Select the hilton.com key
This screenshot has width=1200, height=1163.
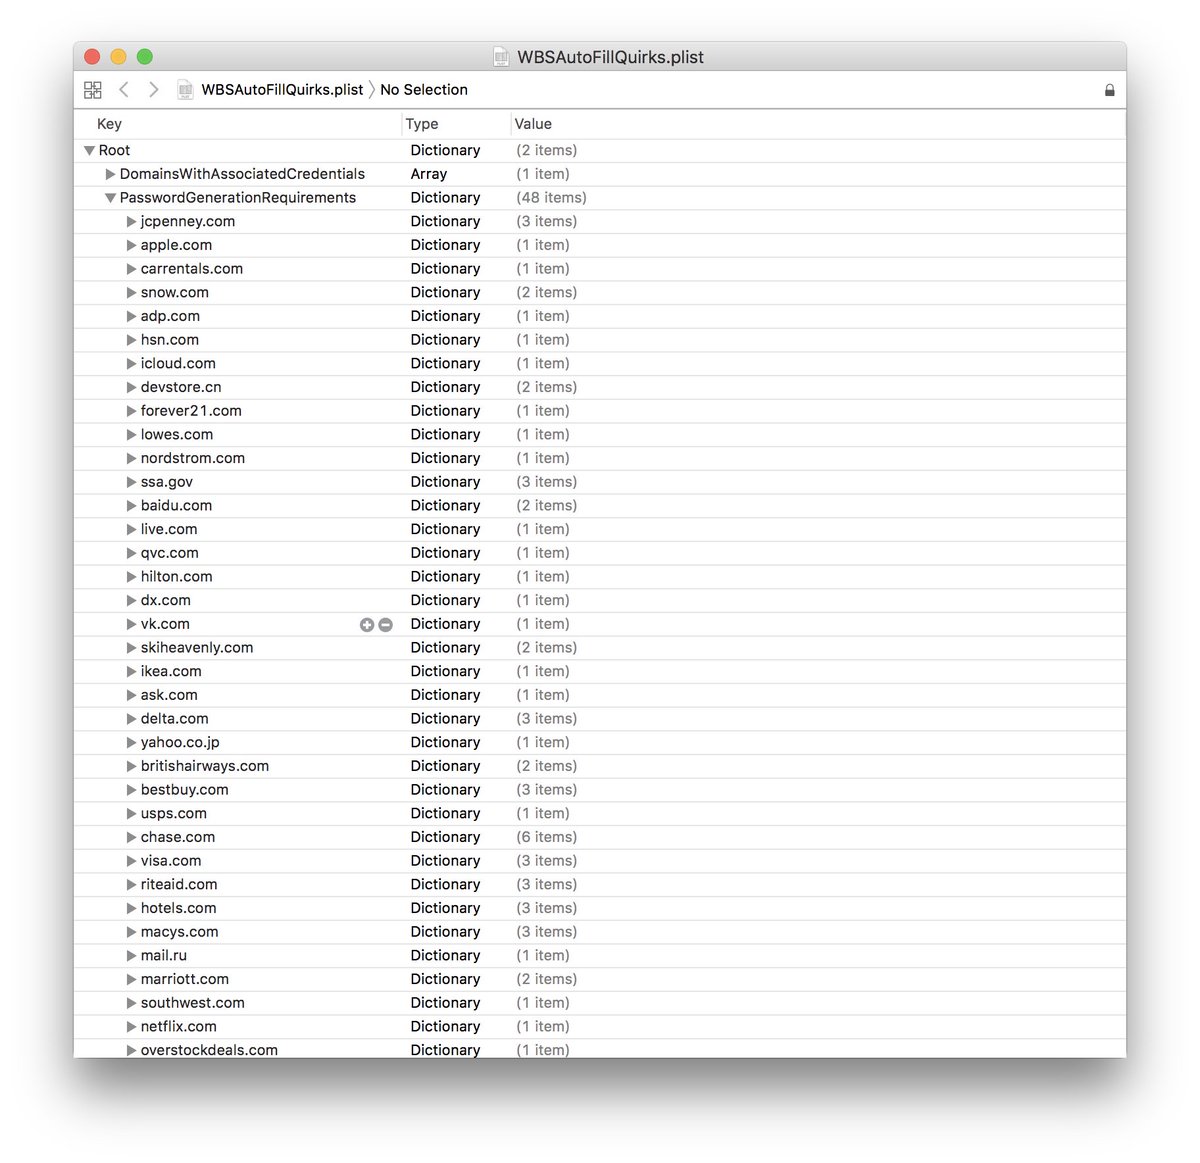[x=176, y=577]
